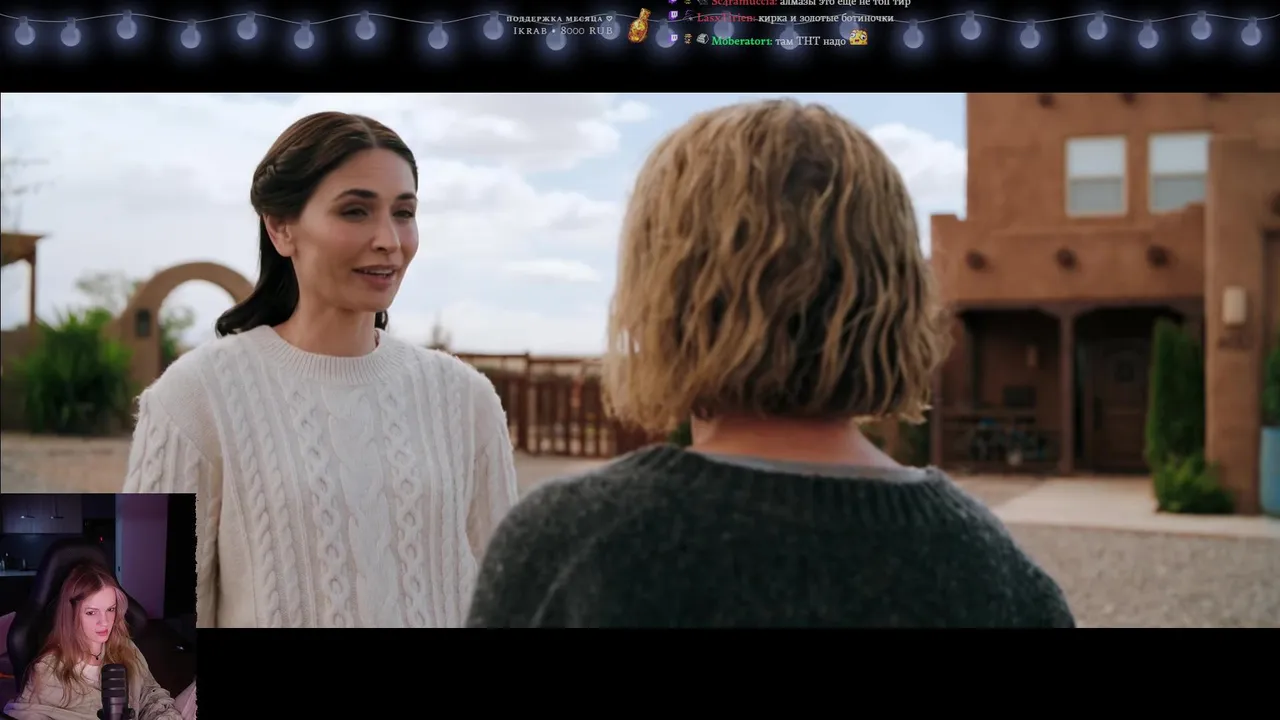This screenshot has width=1280, height=720.
Task: Click the Moberator1 username in chat
Action: point(742,41)
